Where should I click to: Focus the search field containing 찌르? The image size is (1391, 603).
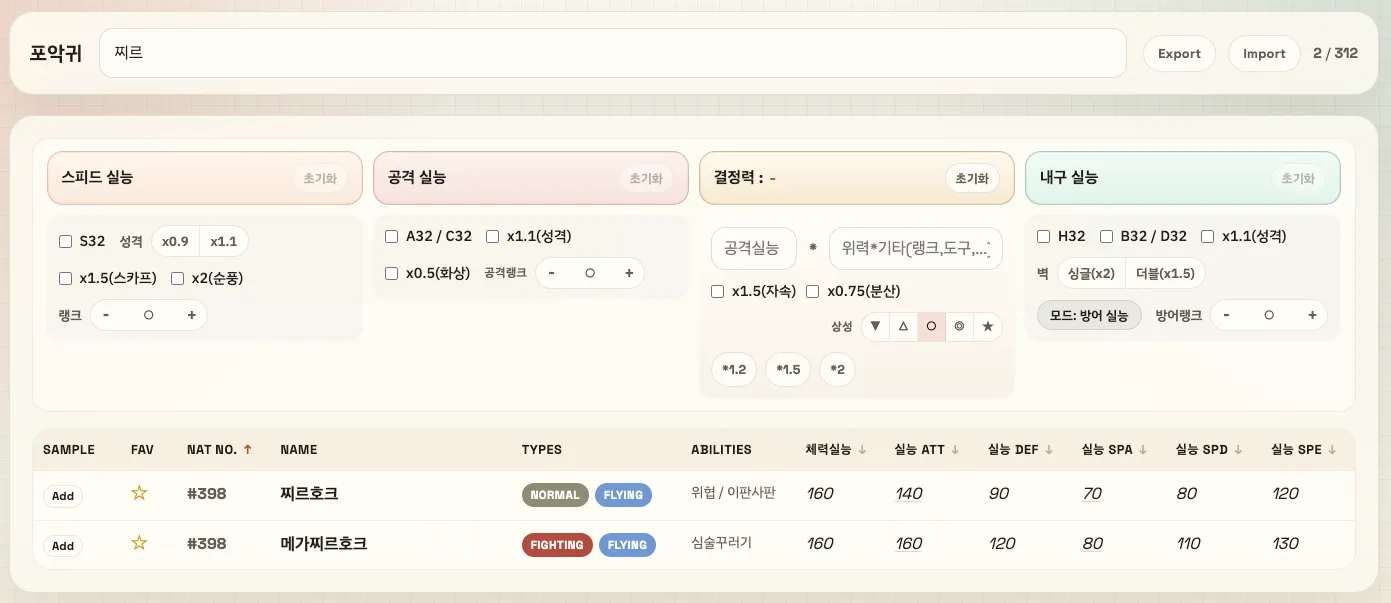point(613,53)
